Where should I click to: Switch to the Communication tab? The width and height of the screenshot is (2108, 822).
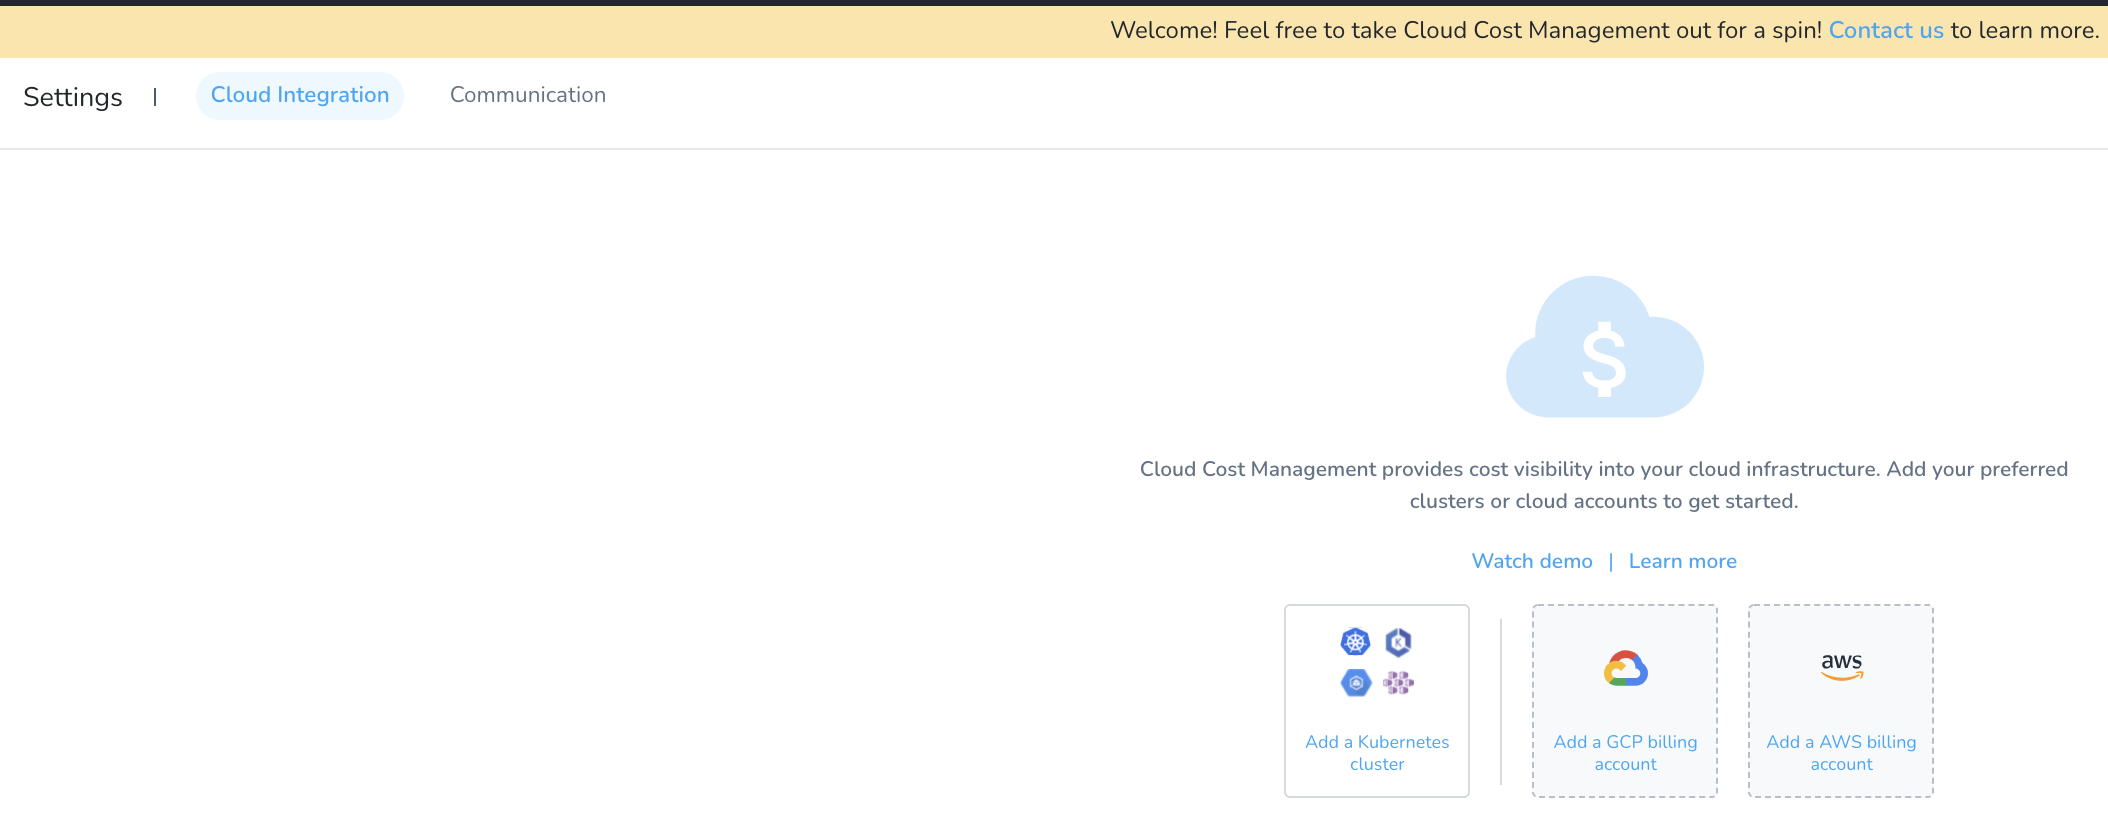tap(528, 95)
